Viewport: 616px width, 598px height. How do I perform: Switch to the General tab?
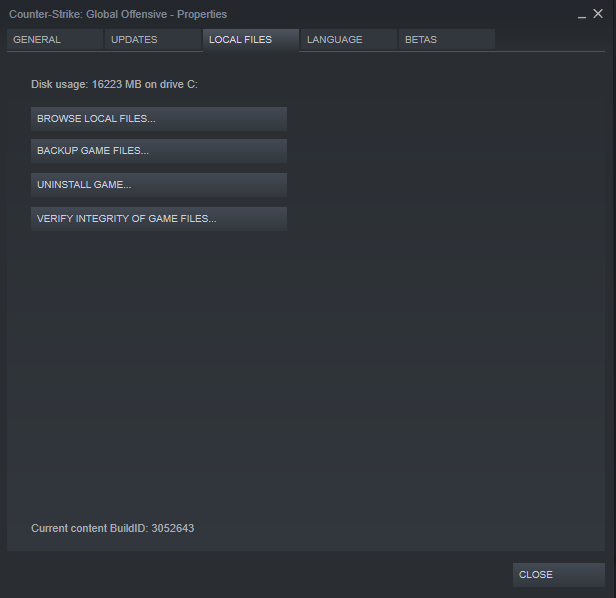55,39
